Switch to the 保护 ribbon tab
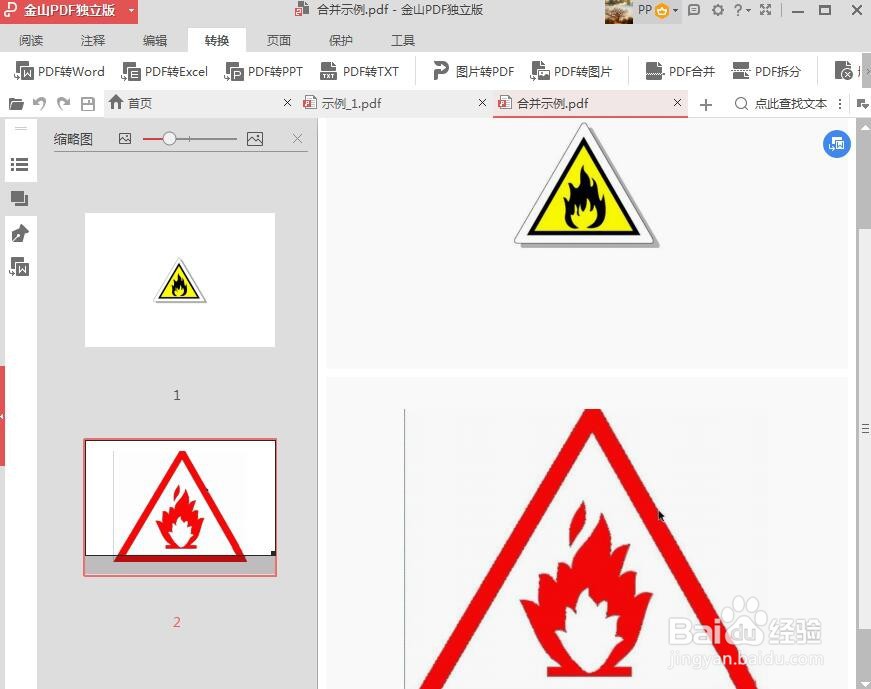Screen dimensions: 871x689 [341, 41]
